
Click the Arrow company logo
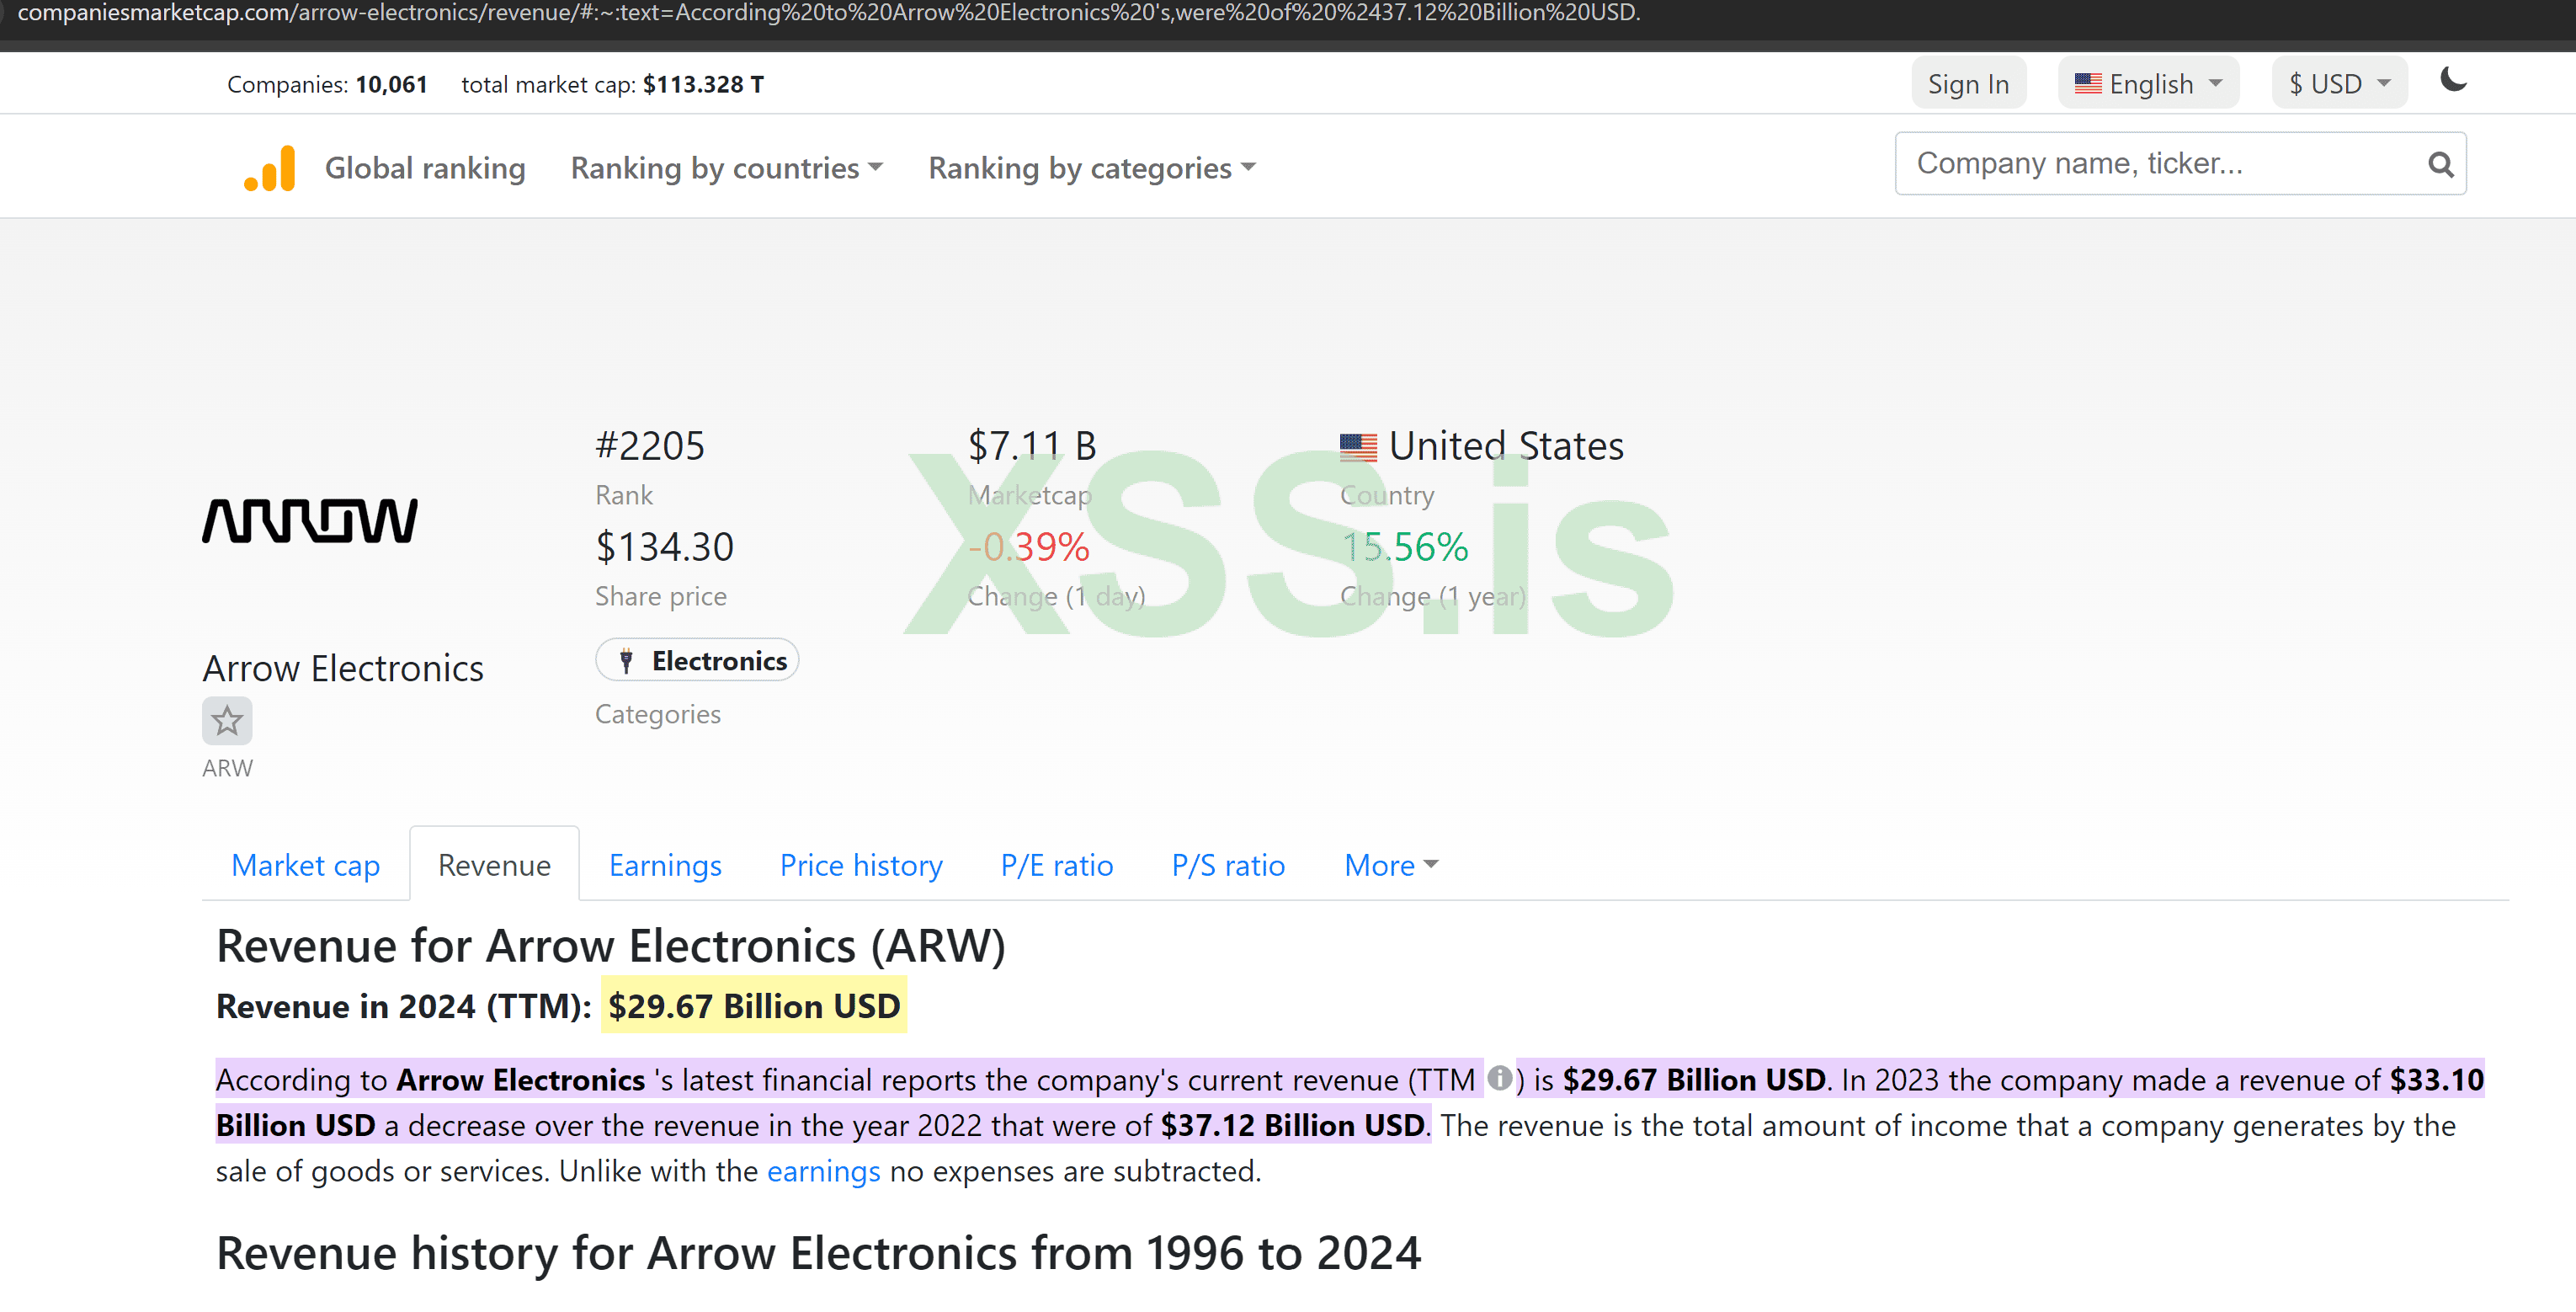point(310,521)
